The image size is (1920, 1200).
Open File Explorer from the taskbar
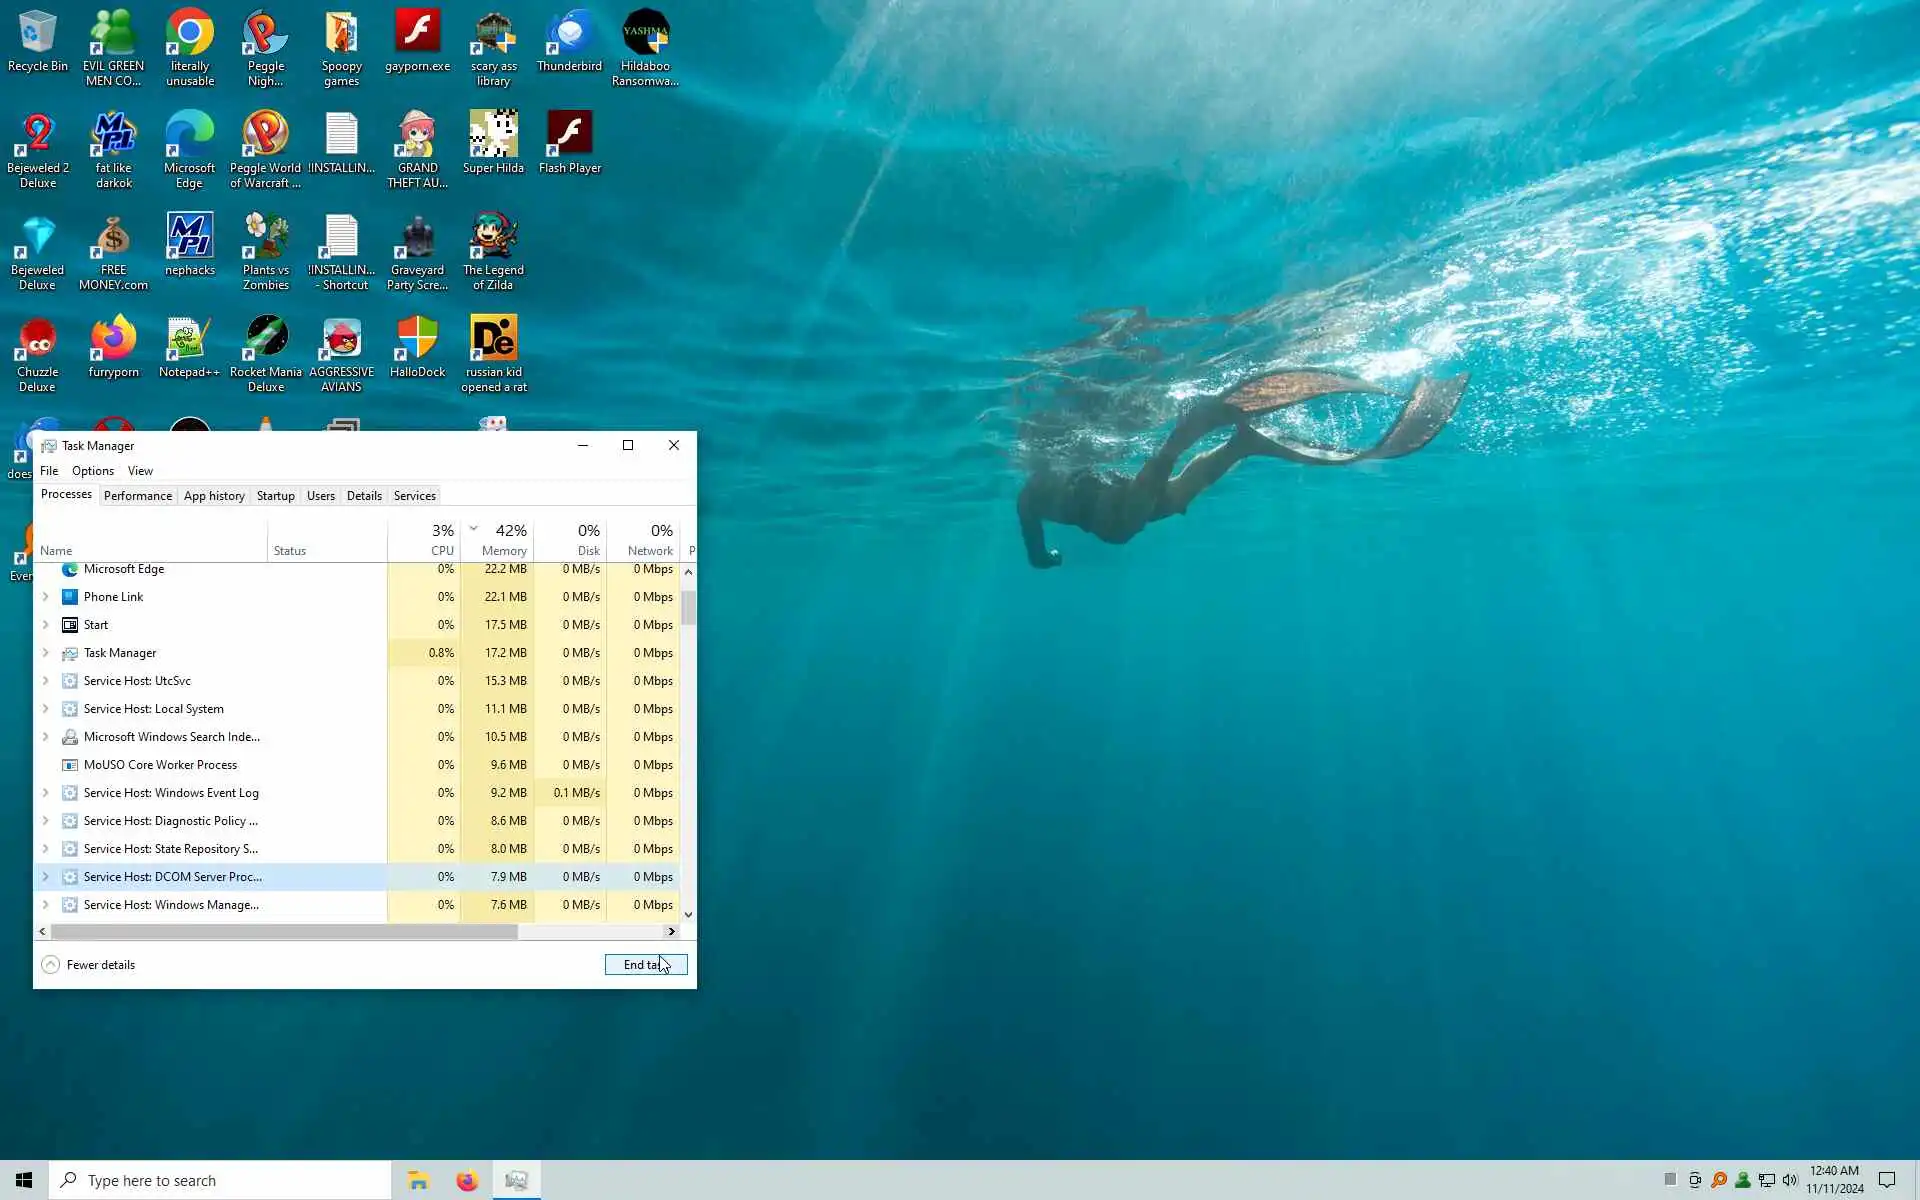click(x=418, y=1181)
